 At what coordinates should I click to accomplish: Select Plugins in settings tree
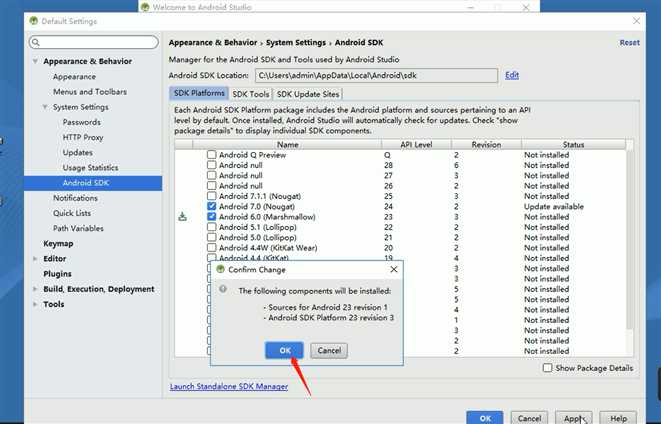tap(57, 274)
